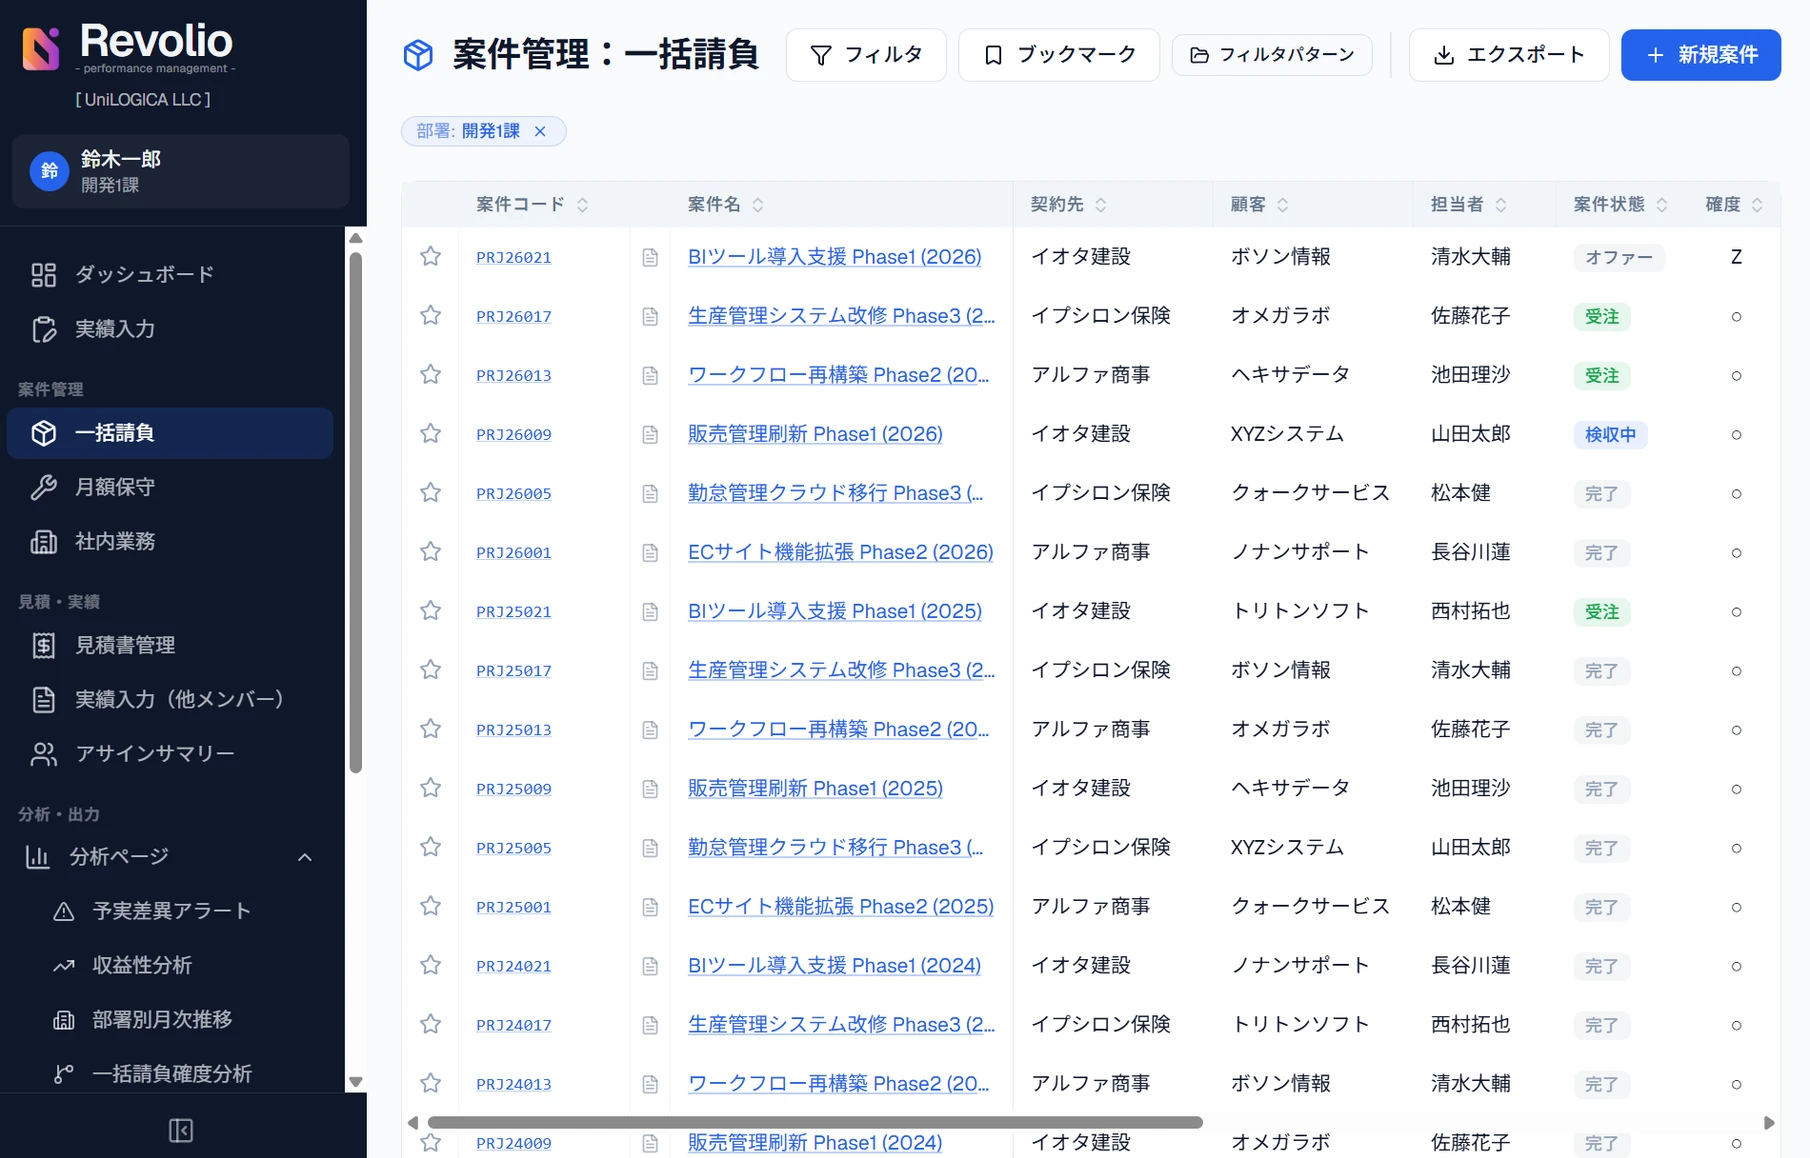Click the sidebar scroll-up arrow
Screen dimensions: 1810x1158
tap(355, 238)
